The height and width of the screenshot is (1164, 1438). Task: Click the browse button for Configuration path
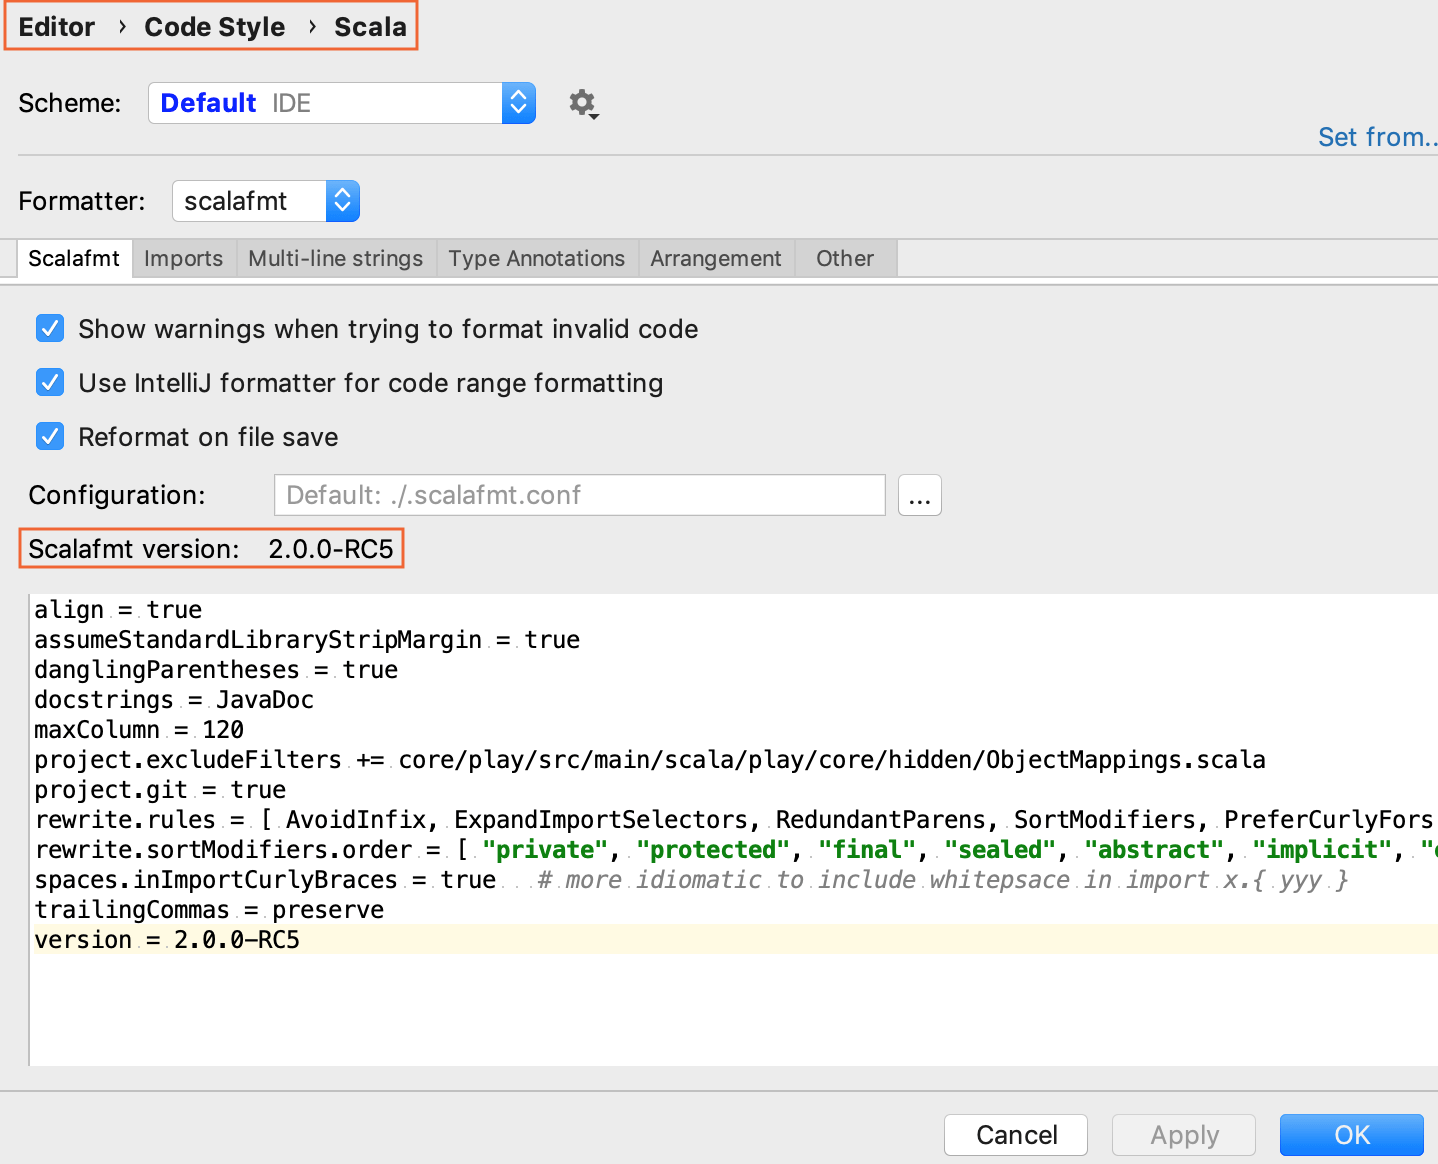point(919,495)
